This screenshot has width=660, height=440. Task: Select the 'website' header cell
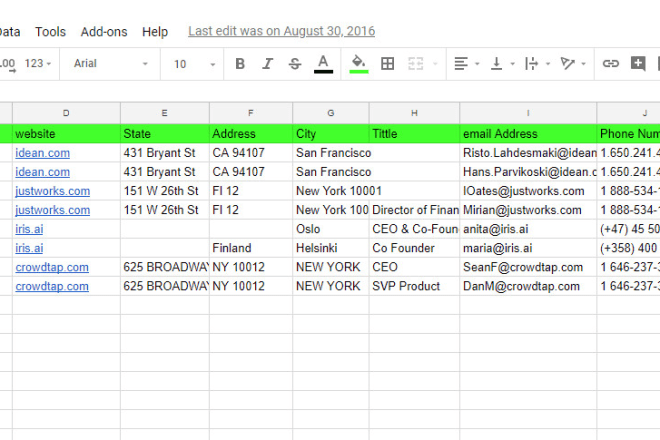67,134
